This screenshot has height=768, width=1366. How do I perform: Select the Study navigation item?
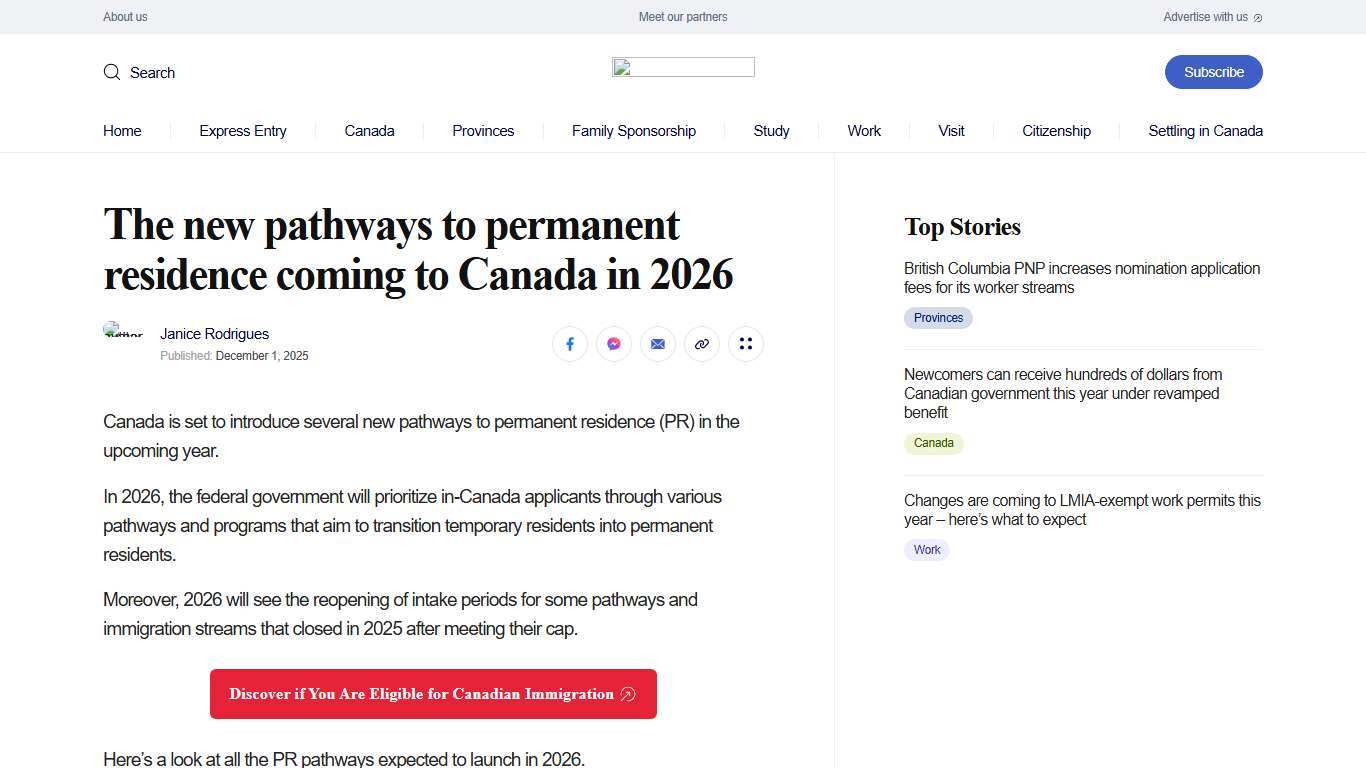[x=771, y=131]
